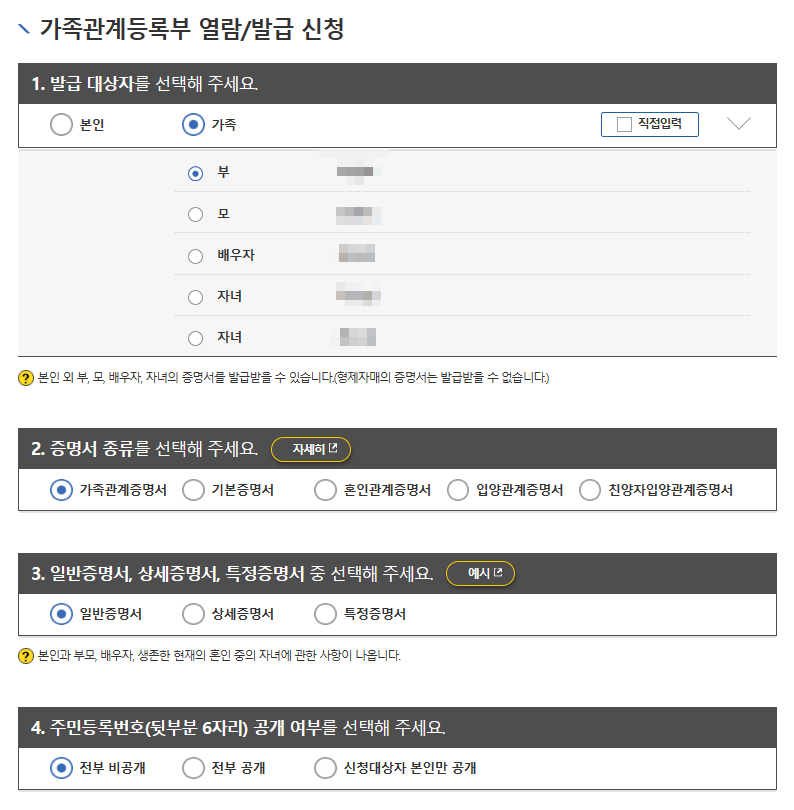
Task: Select 신청대상자 본인만 공개 option
Action: pos(325,767)
